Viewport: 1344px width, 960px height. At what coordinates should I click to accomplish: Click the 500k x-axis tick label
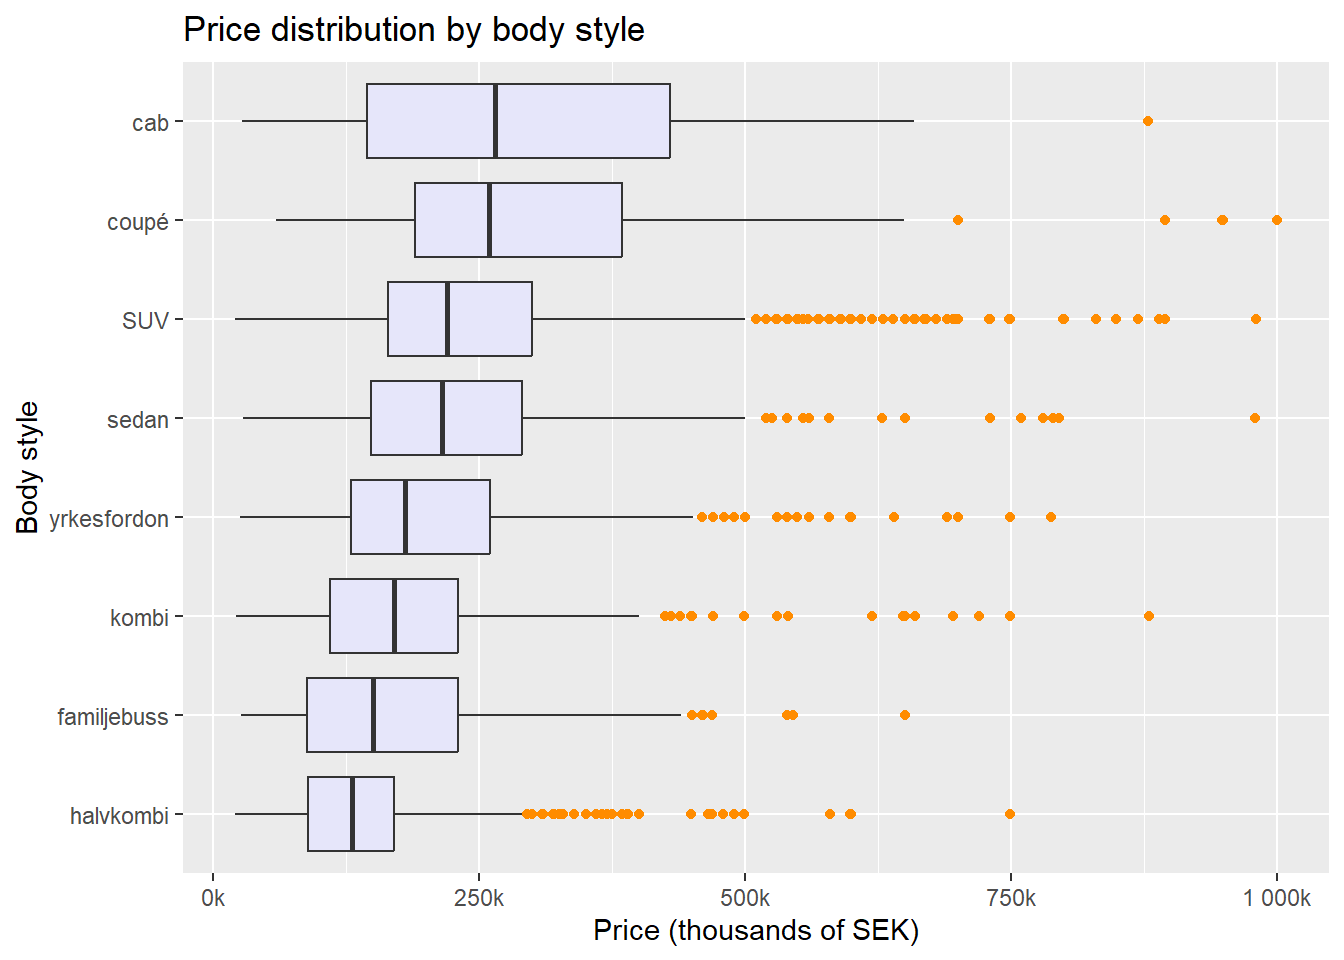tap(744, 898)
